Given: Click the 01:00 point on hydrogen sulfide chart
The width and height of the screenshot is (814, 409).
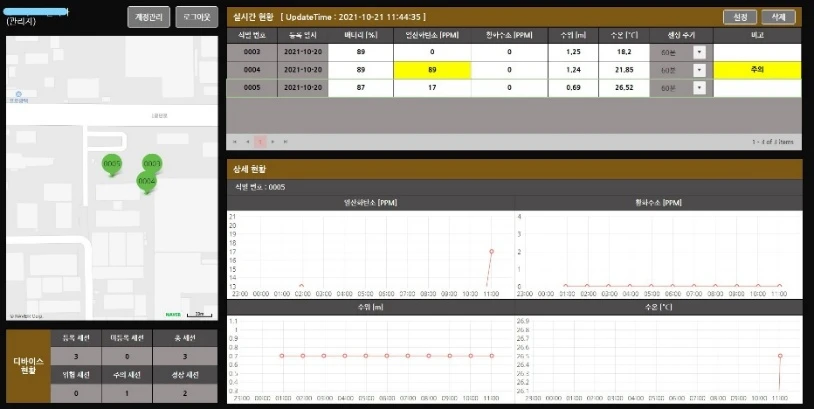Looking at the screenshot, I should (566, 285).
